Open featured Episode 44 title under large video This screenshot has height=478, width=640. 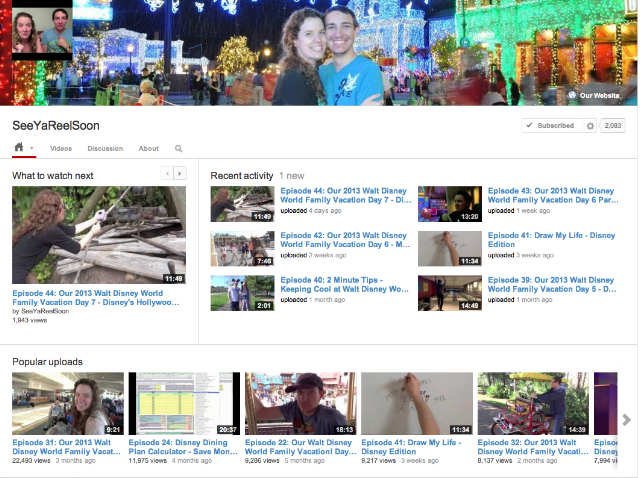pyautogui.click(x=96, y=298)
